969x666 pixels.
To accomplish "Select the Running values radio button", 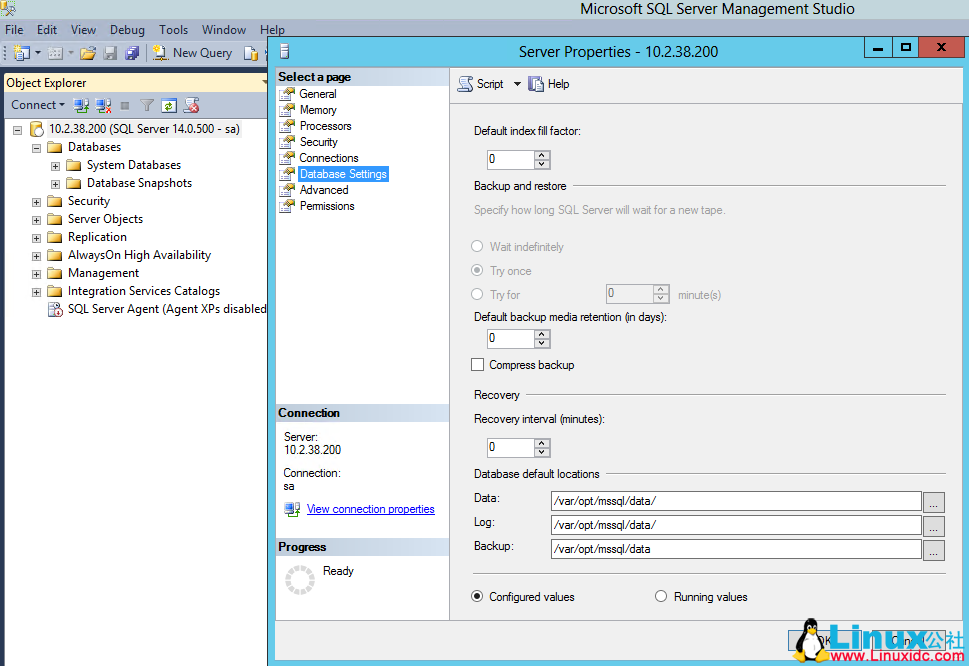I will point(661,596).
